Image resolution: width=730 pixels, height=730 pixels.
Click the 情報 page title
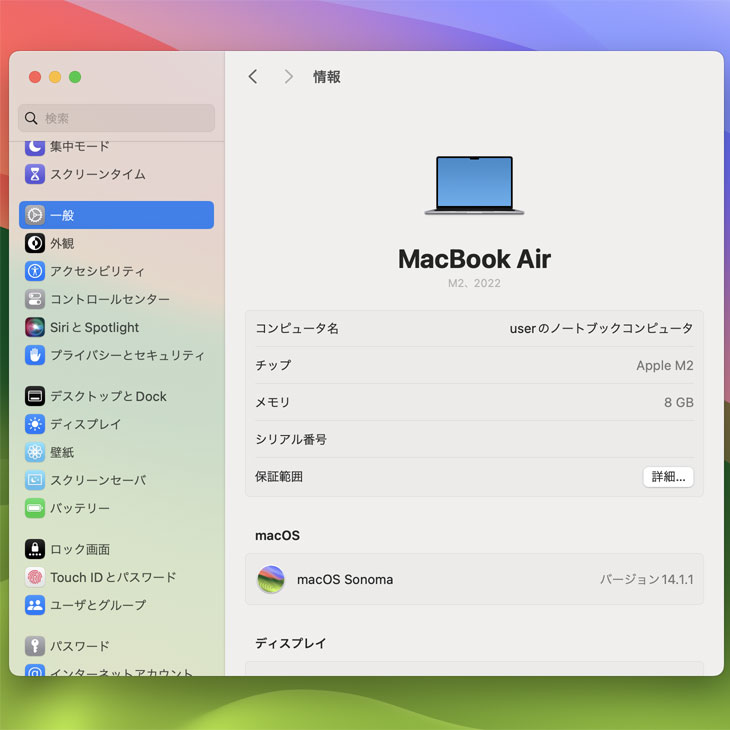pos(327,77)
